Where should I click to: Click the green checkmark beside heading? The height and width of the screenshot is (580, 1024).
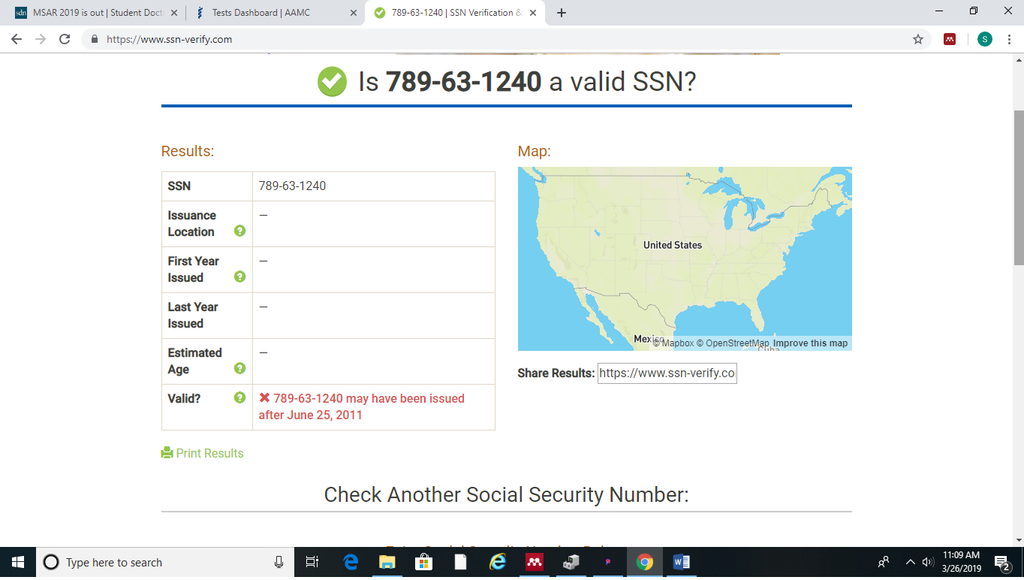332,82
